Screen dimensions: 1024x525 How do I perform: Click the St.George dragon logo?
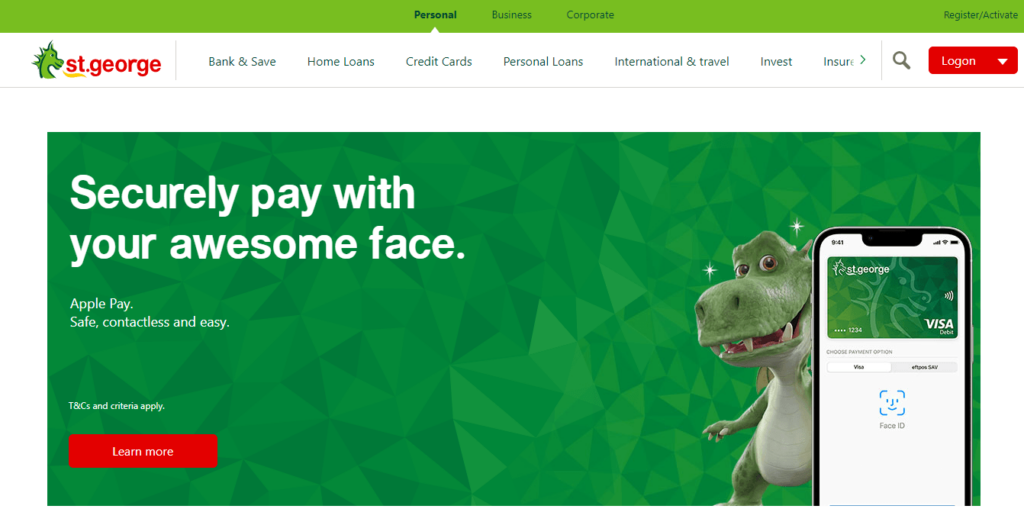97,61
